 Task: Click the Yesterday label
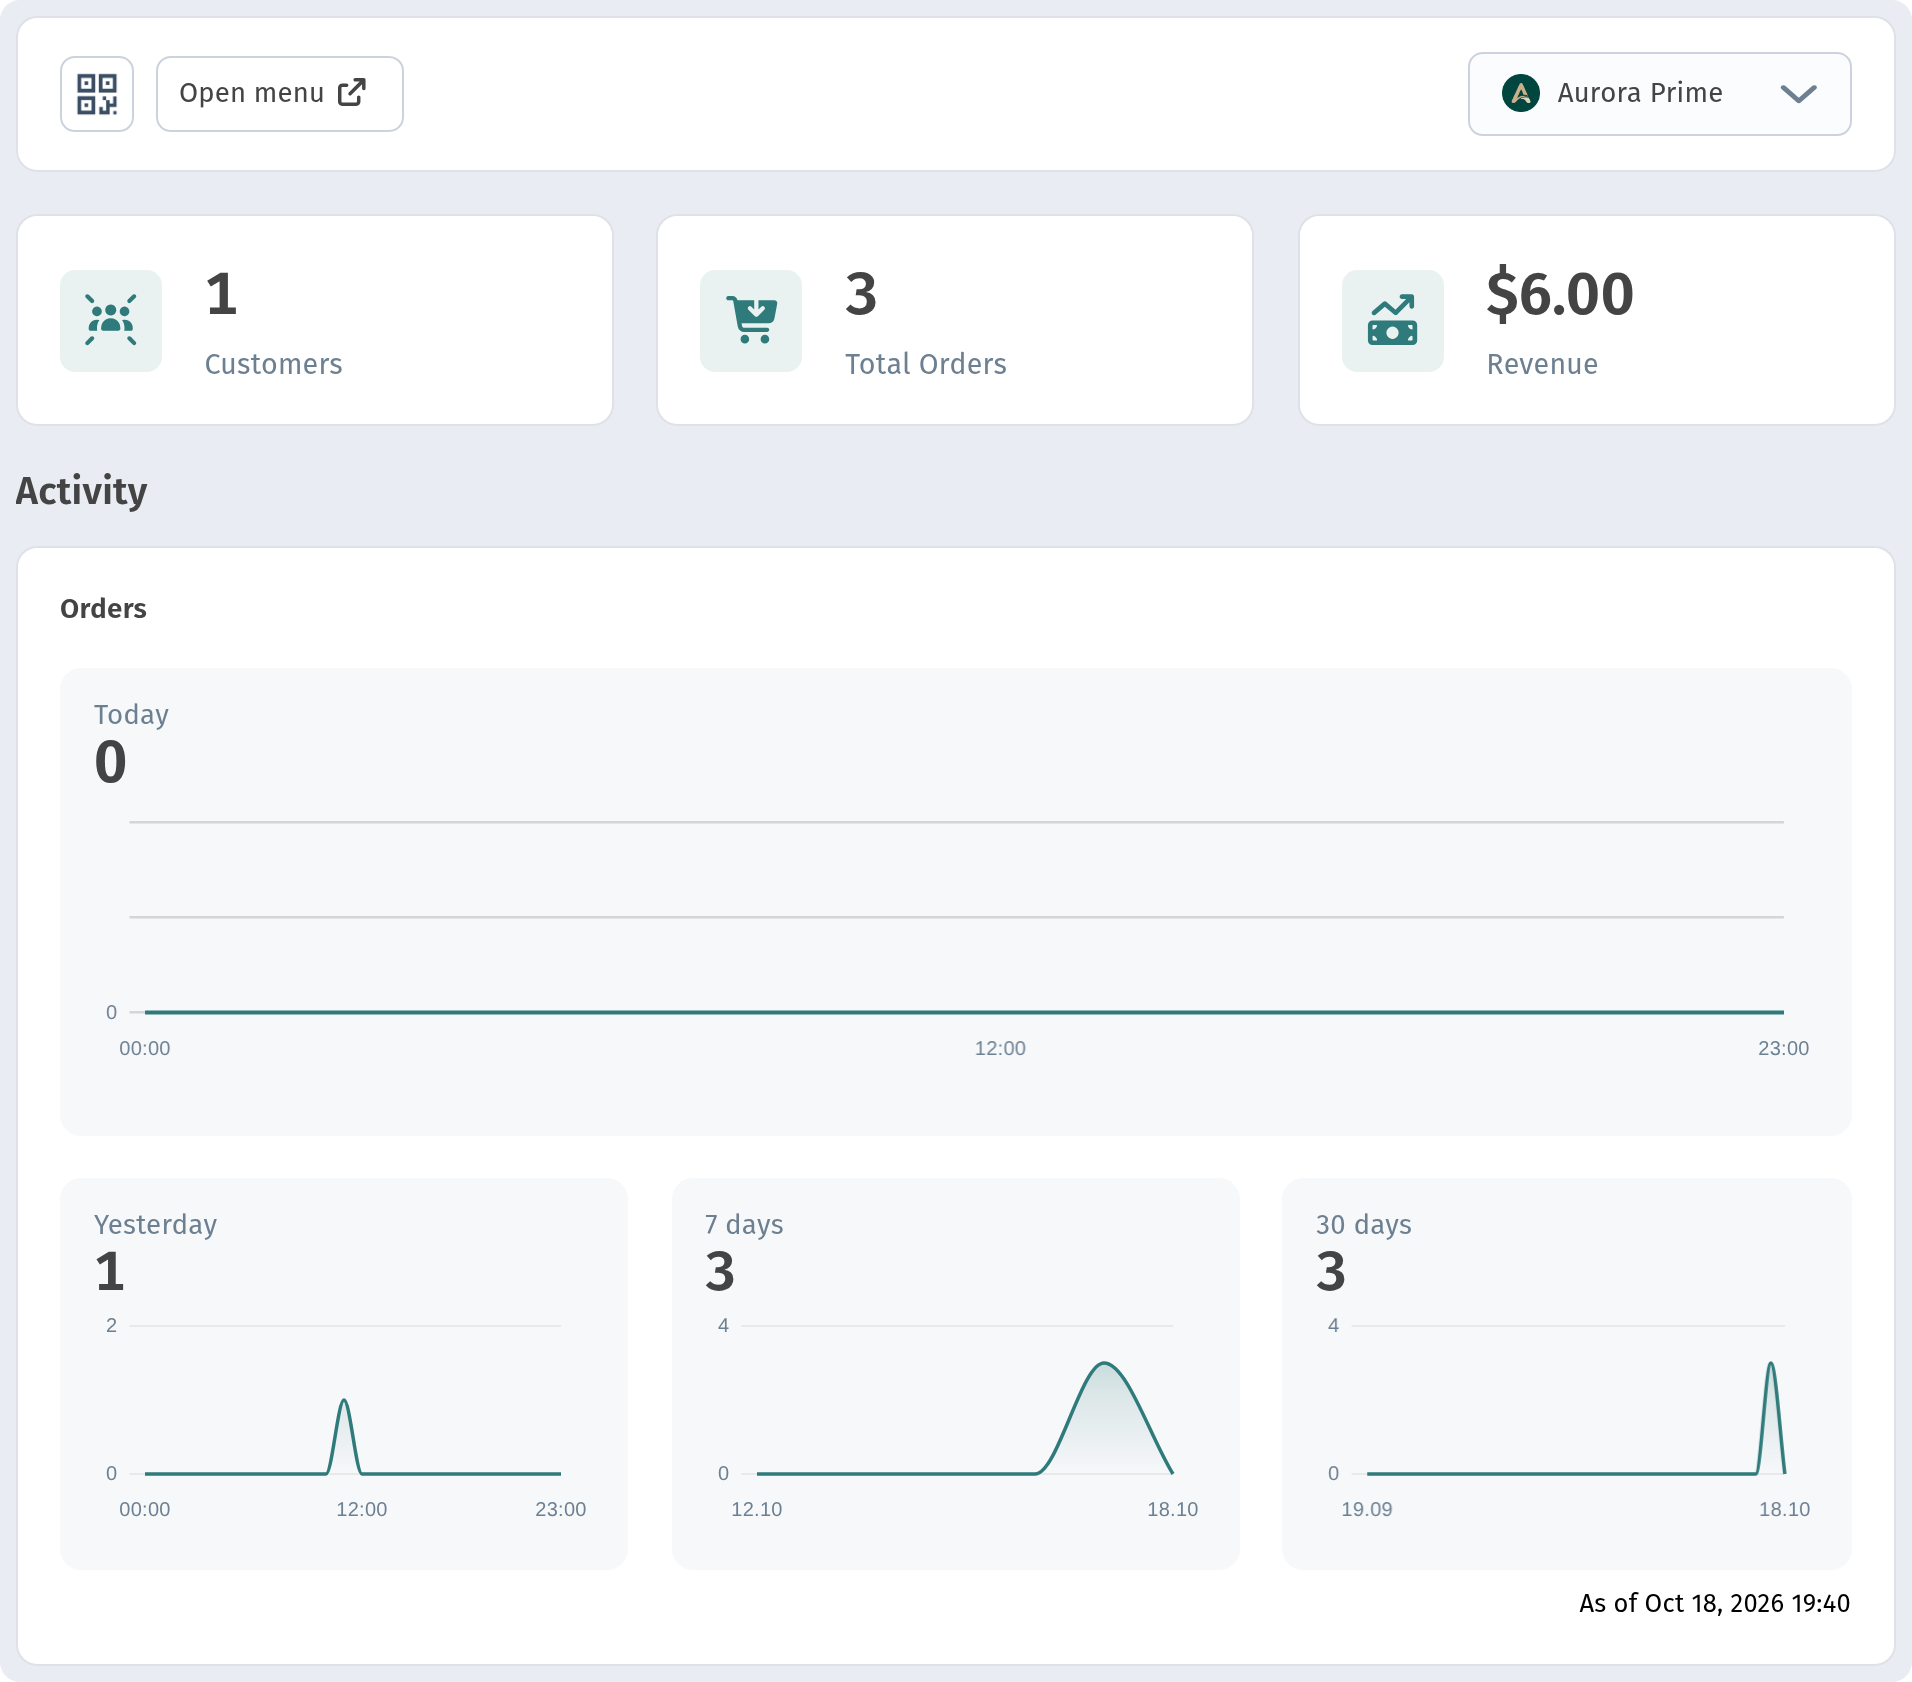pos(156,1225)
